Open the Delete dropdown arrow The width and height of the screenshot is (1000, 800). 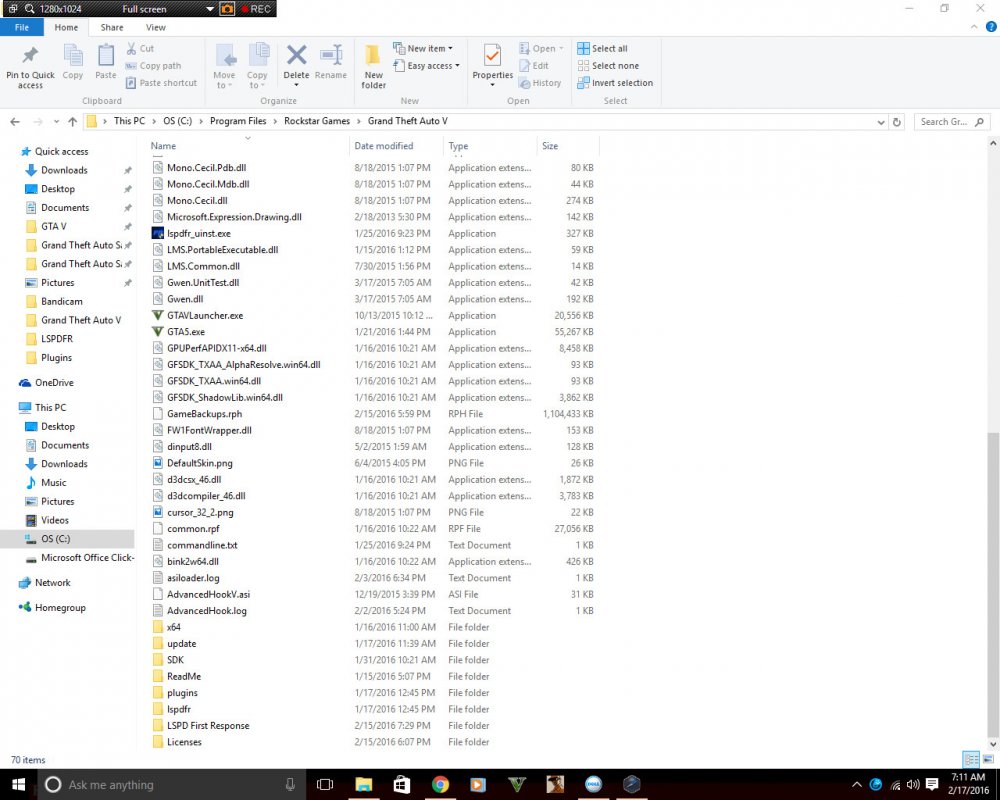pos(296,85)
